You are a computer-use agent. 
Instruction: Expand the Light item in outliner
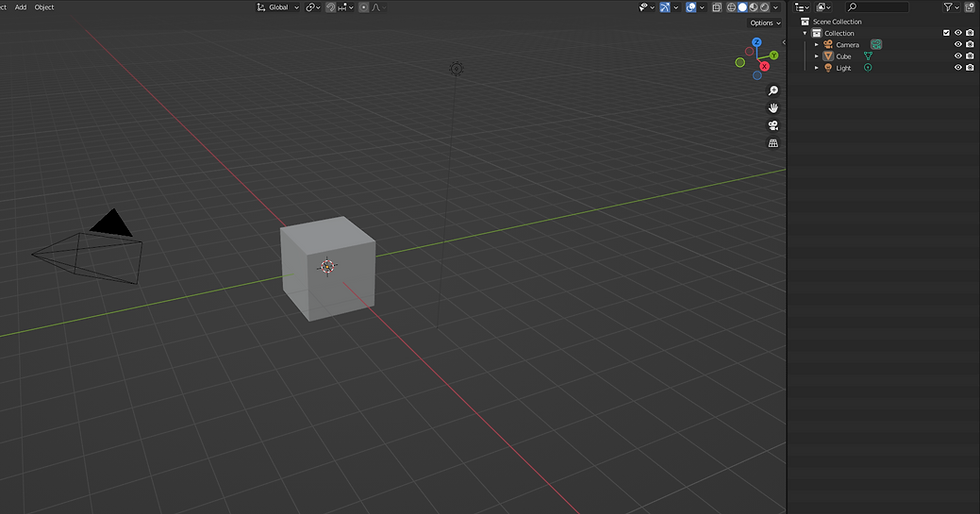pyautogui.click(x=816, y=68)
